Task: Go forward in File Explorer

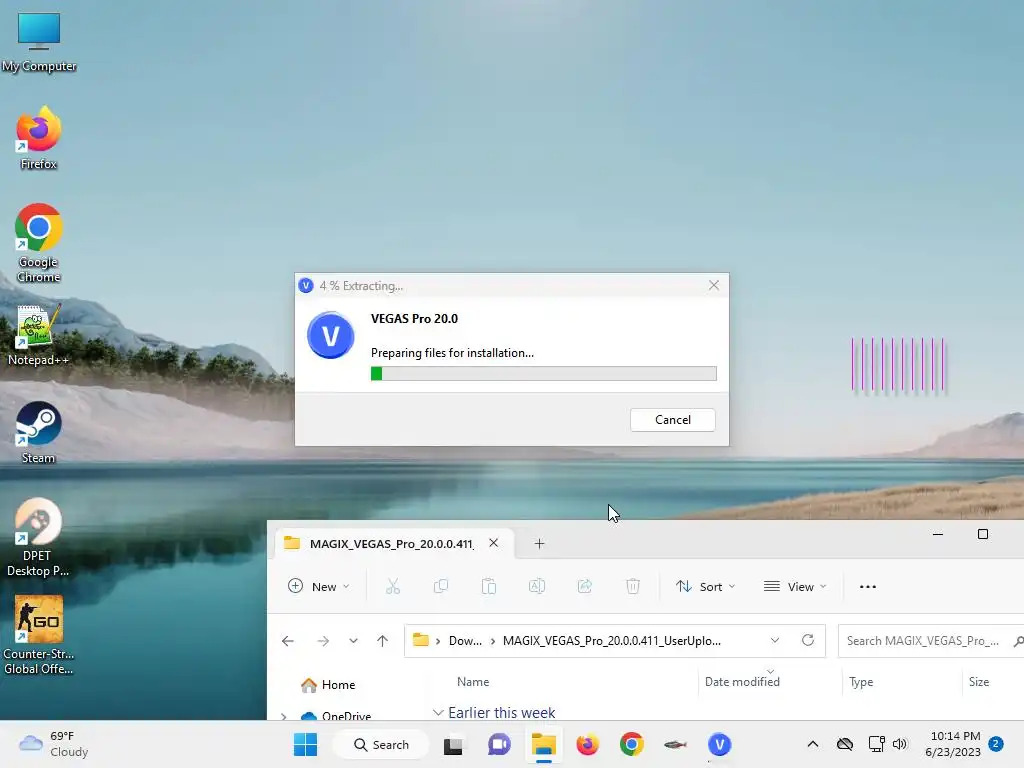Action: [x=323, y=641]
